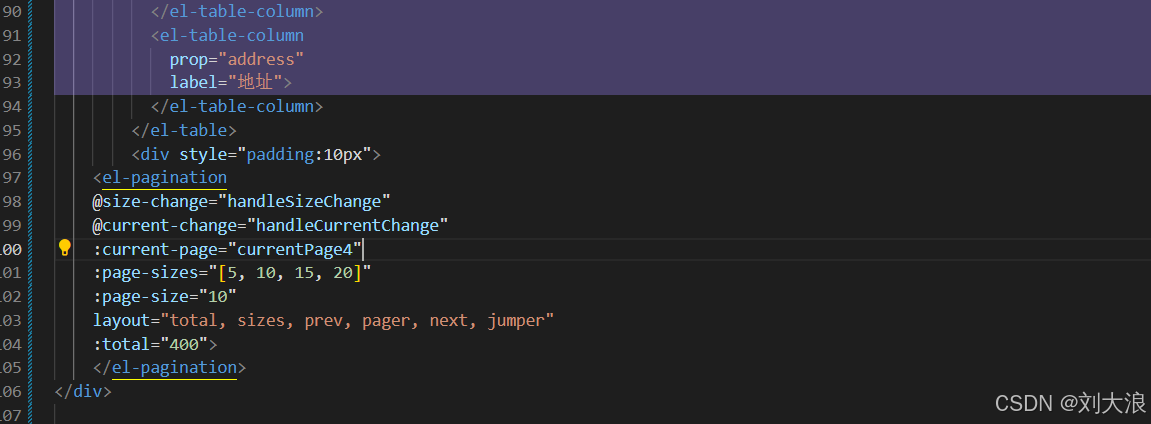
Task: Click the prop="address" attribute
Action: 237,59
